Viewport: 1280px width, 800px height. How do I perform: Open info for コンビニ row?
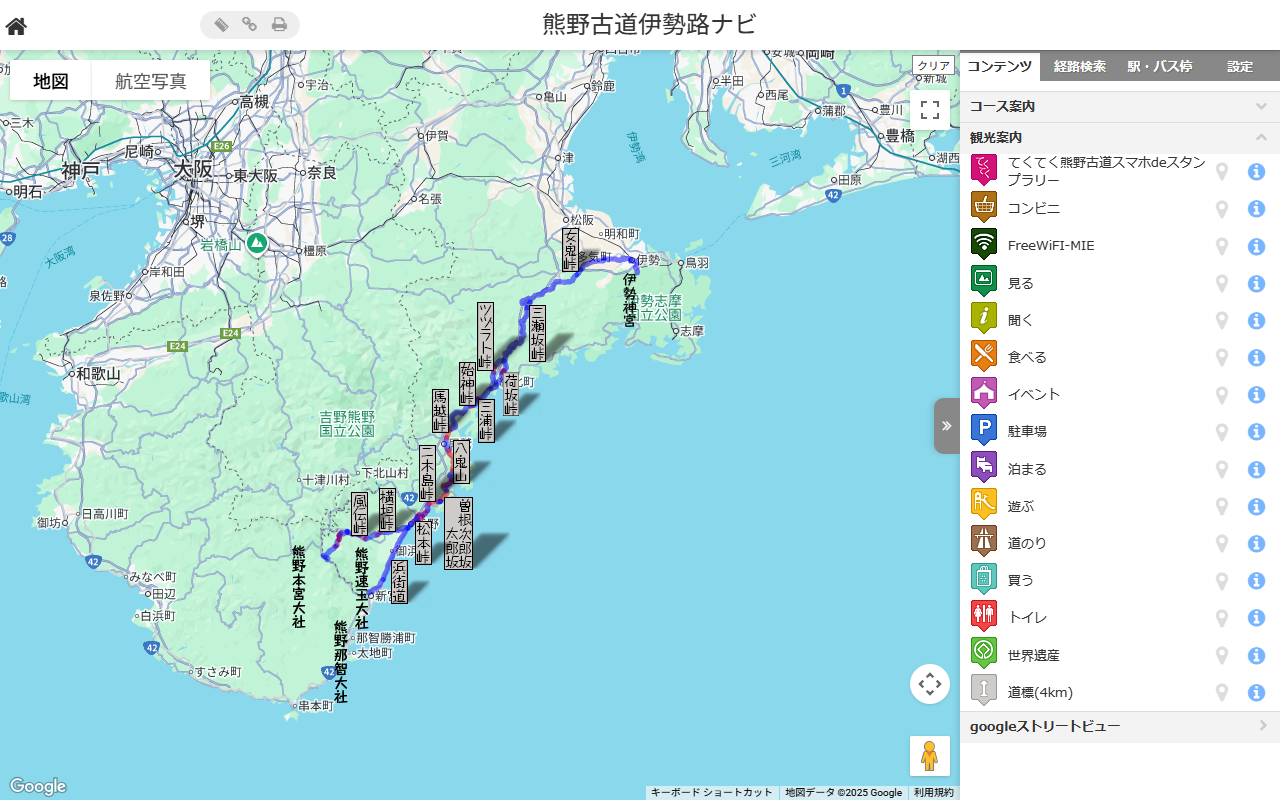coord(1257,209)
